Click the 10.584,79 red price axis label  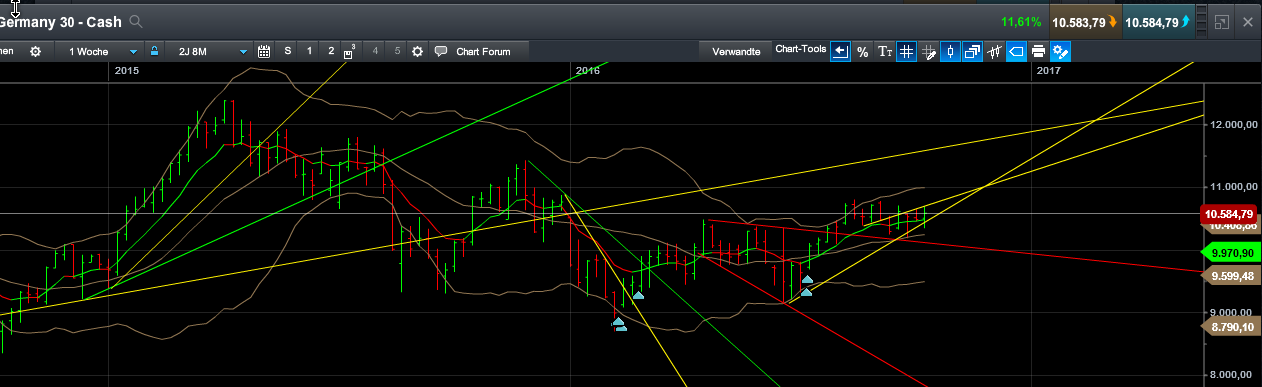[1228, 214]
